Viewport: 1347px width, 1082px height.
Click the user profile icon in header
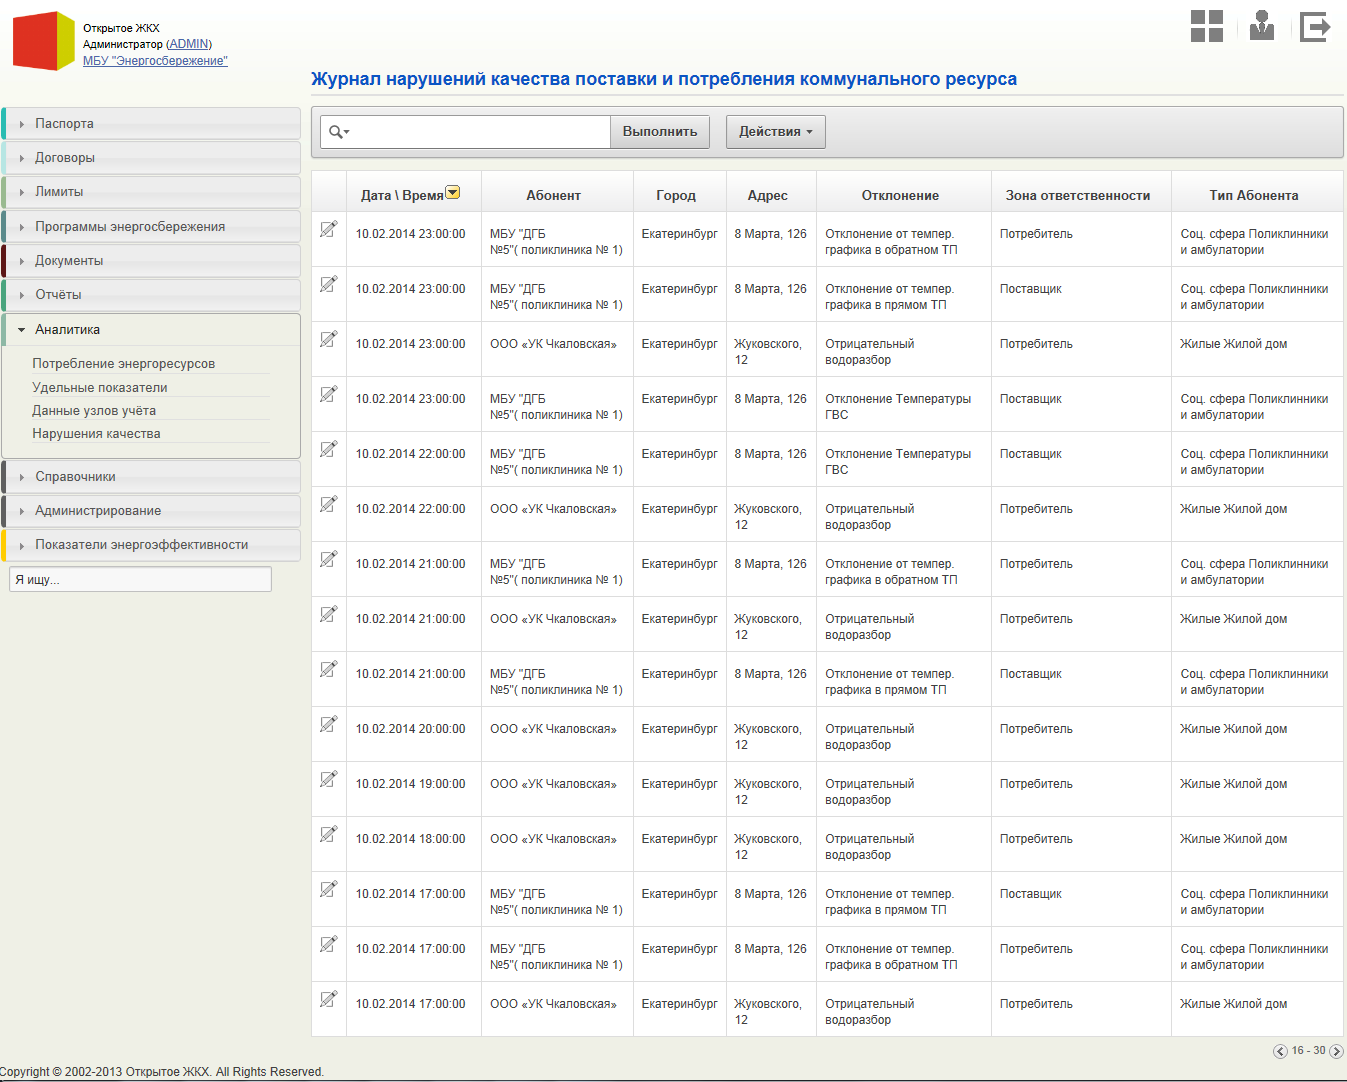click(x=1262, y=26)
